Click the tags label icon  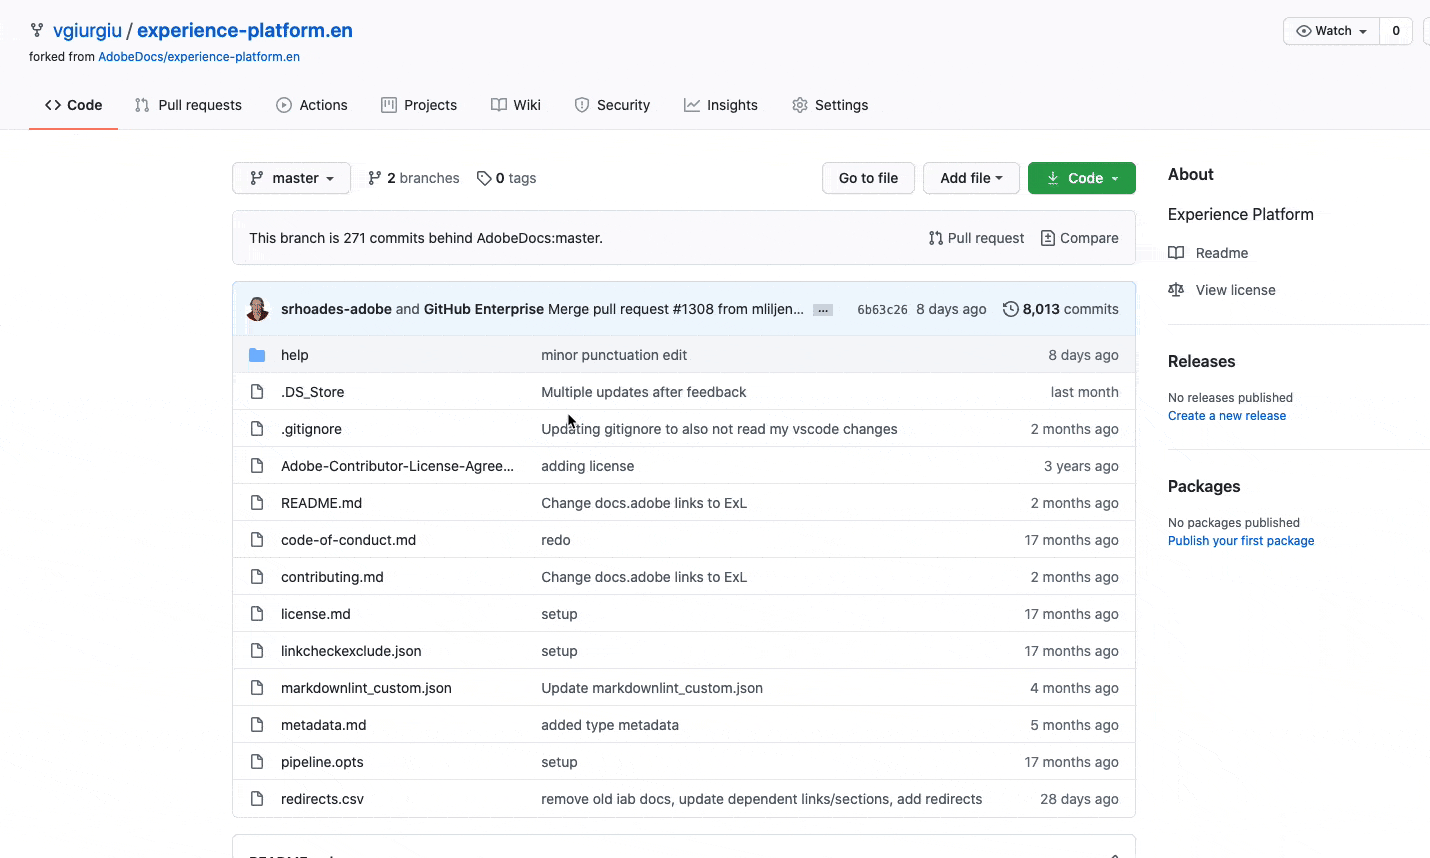pos(484,178)
